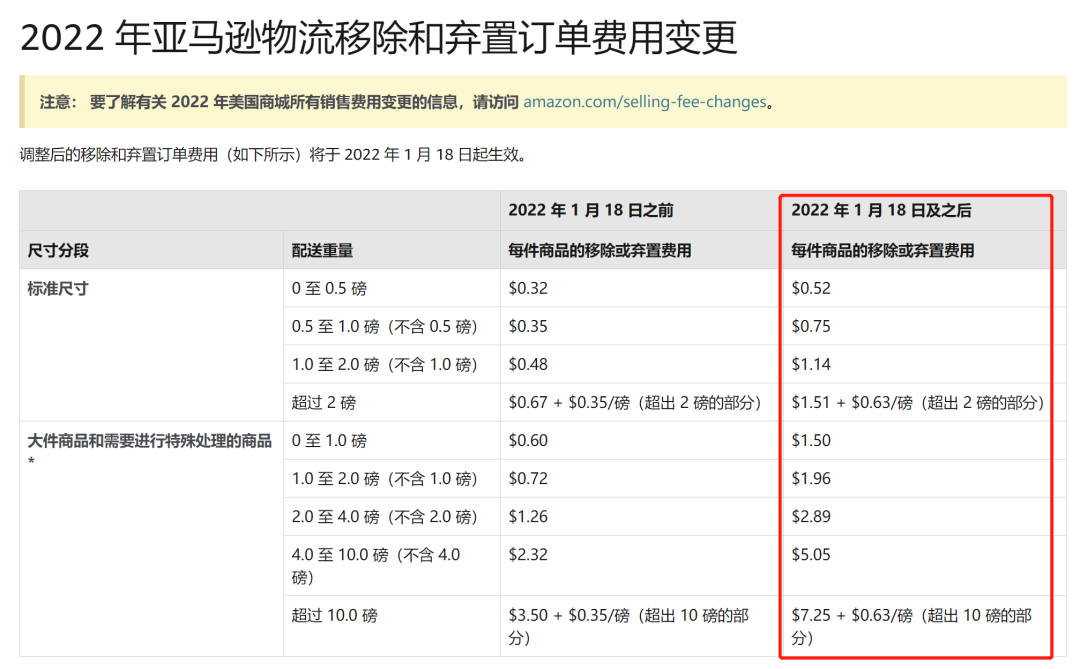Select the 超过 2 磅 weight cell

pyautogui.click(x=323, y=403)
